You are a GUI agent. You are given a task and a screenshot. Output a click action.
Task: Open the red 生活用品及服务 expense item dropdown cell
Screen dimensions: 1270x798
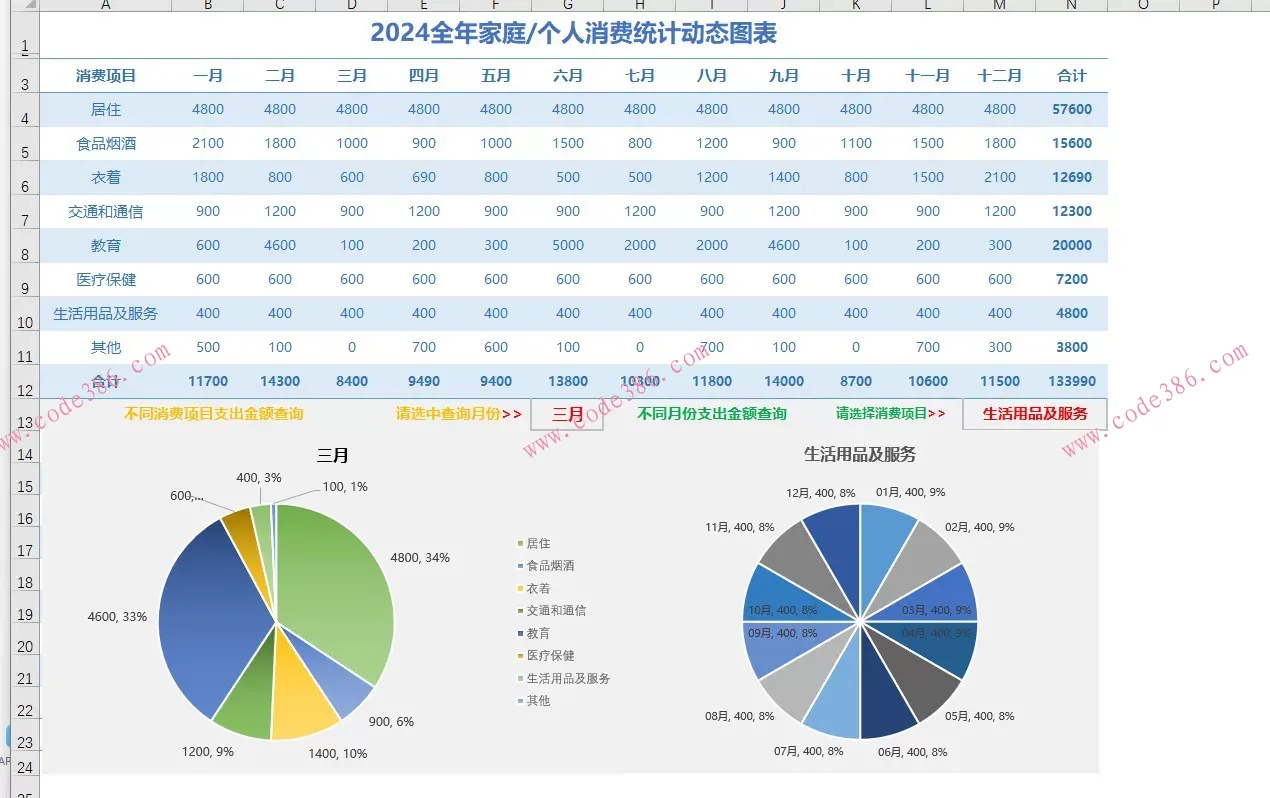point(1035,414)
